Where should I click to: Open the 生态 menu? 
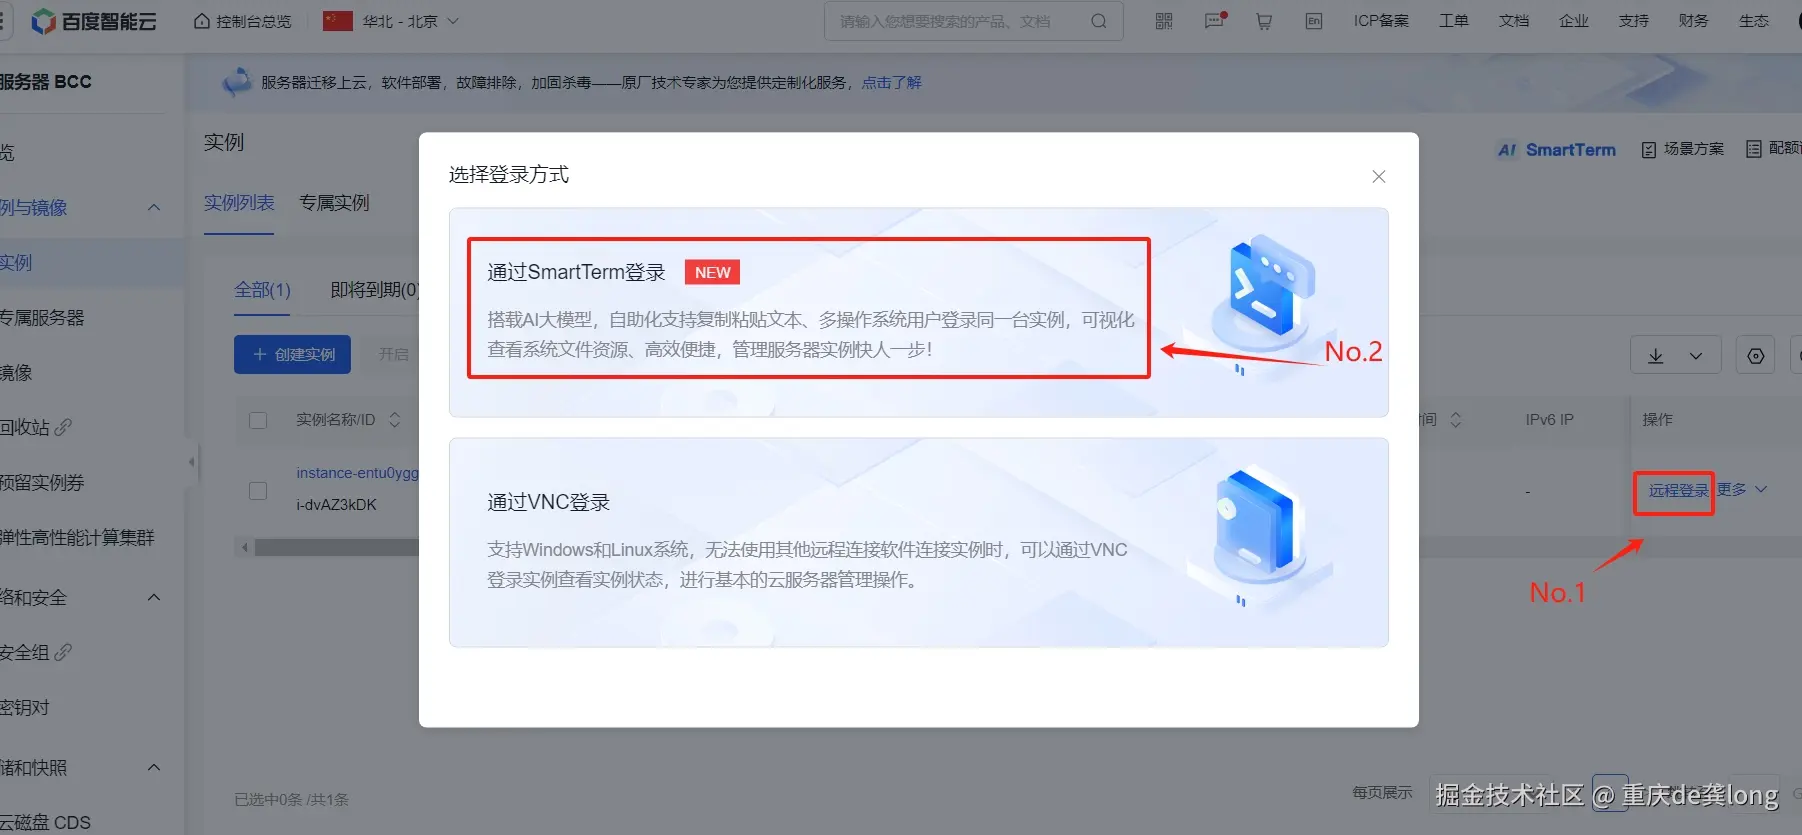[1754, 21]
